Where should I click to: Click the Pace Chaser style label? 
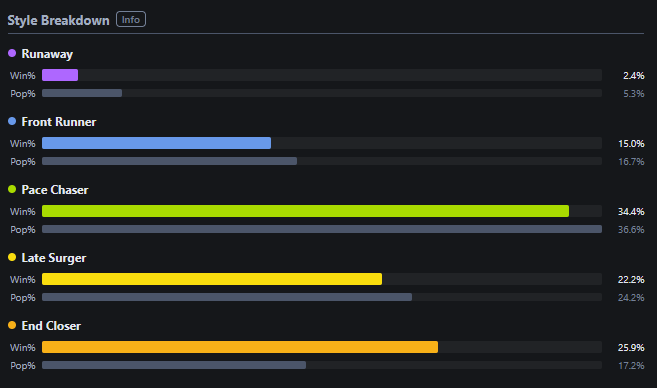(x=55, y=190)
